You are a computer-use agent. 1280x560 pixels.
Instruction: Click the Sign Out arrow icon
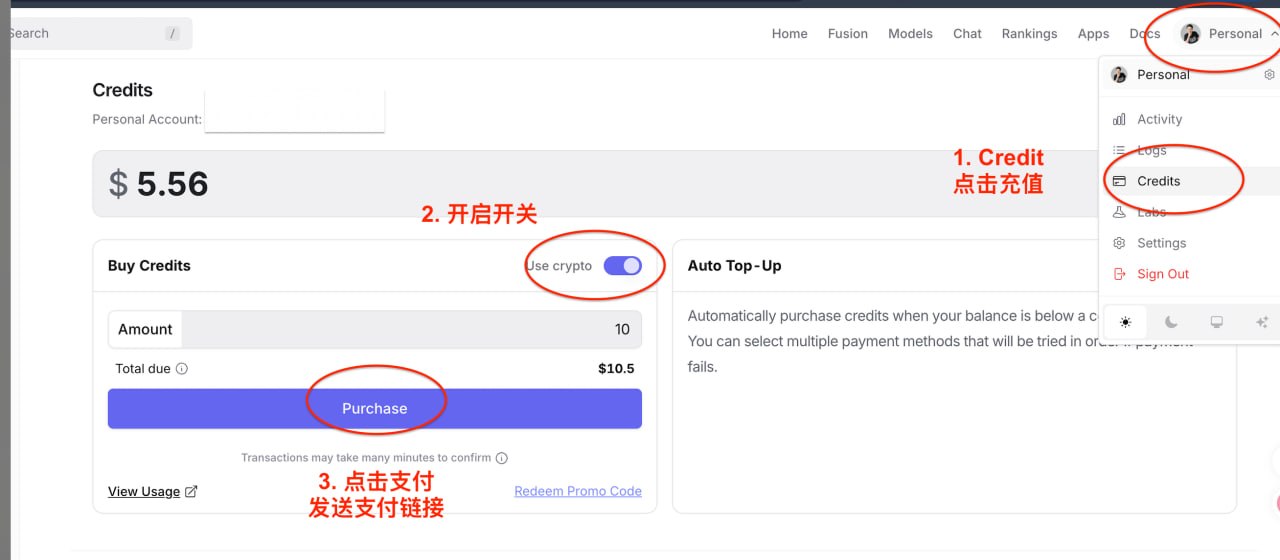(x=1119, y=274)
